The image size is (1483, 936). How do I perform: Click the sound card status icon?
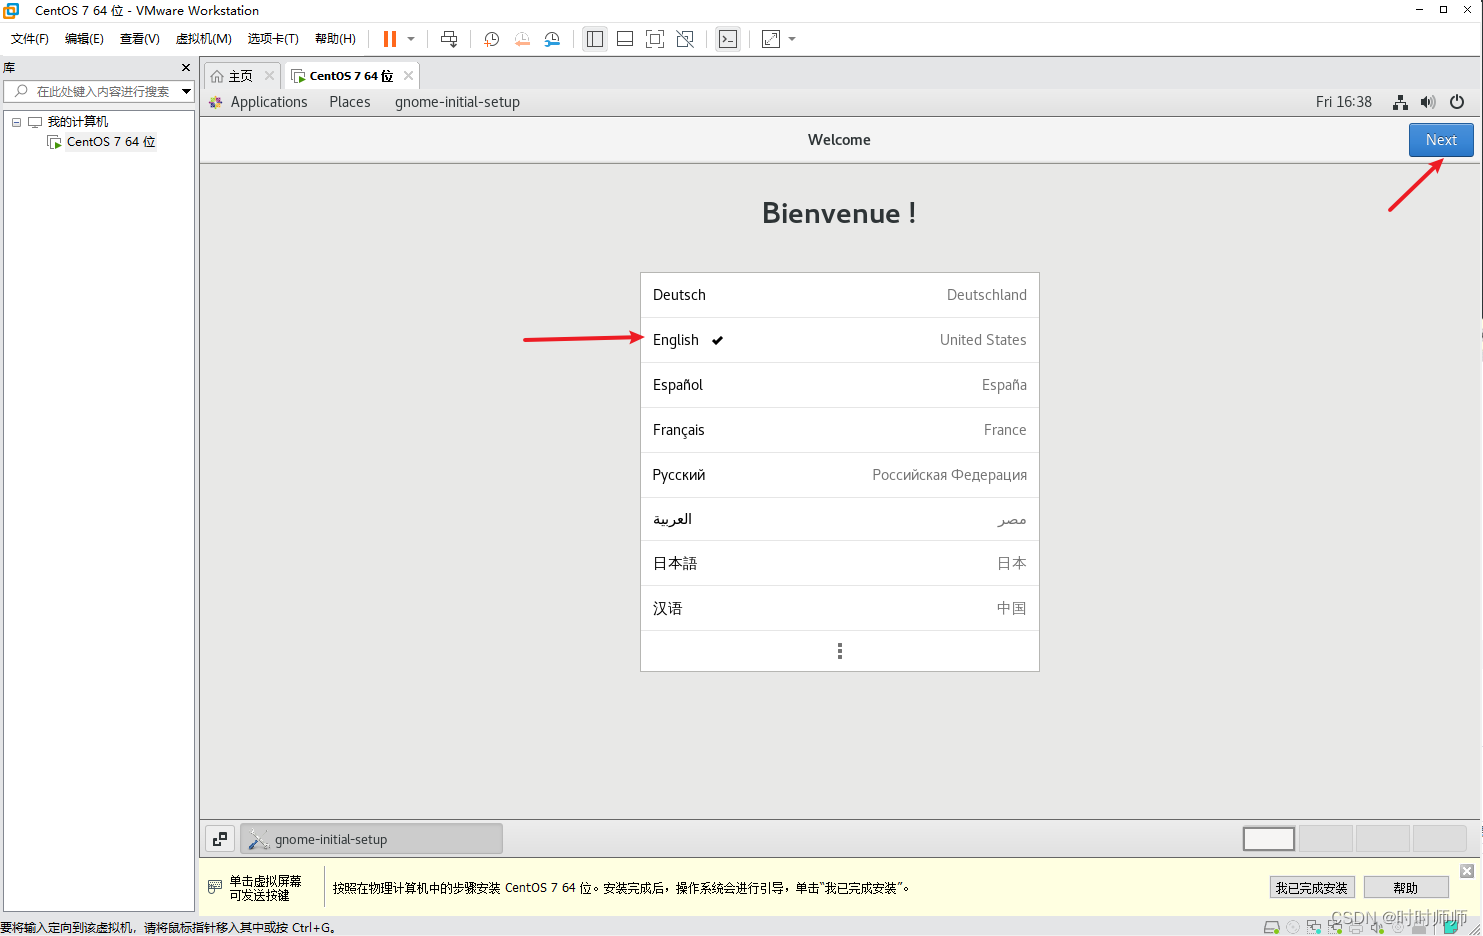coord(1377,927)
